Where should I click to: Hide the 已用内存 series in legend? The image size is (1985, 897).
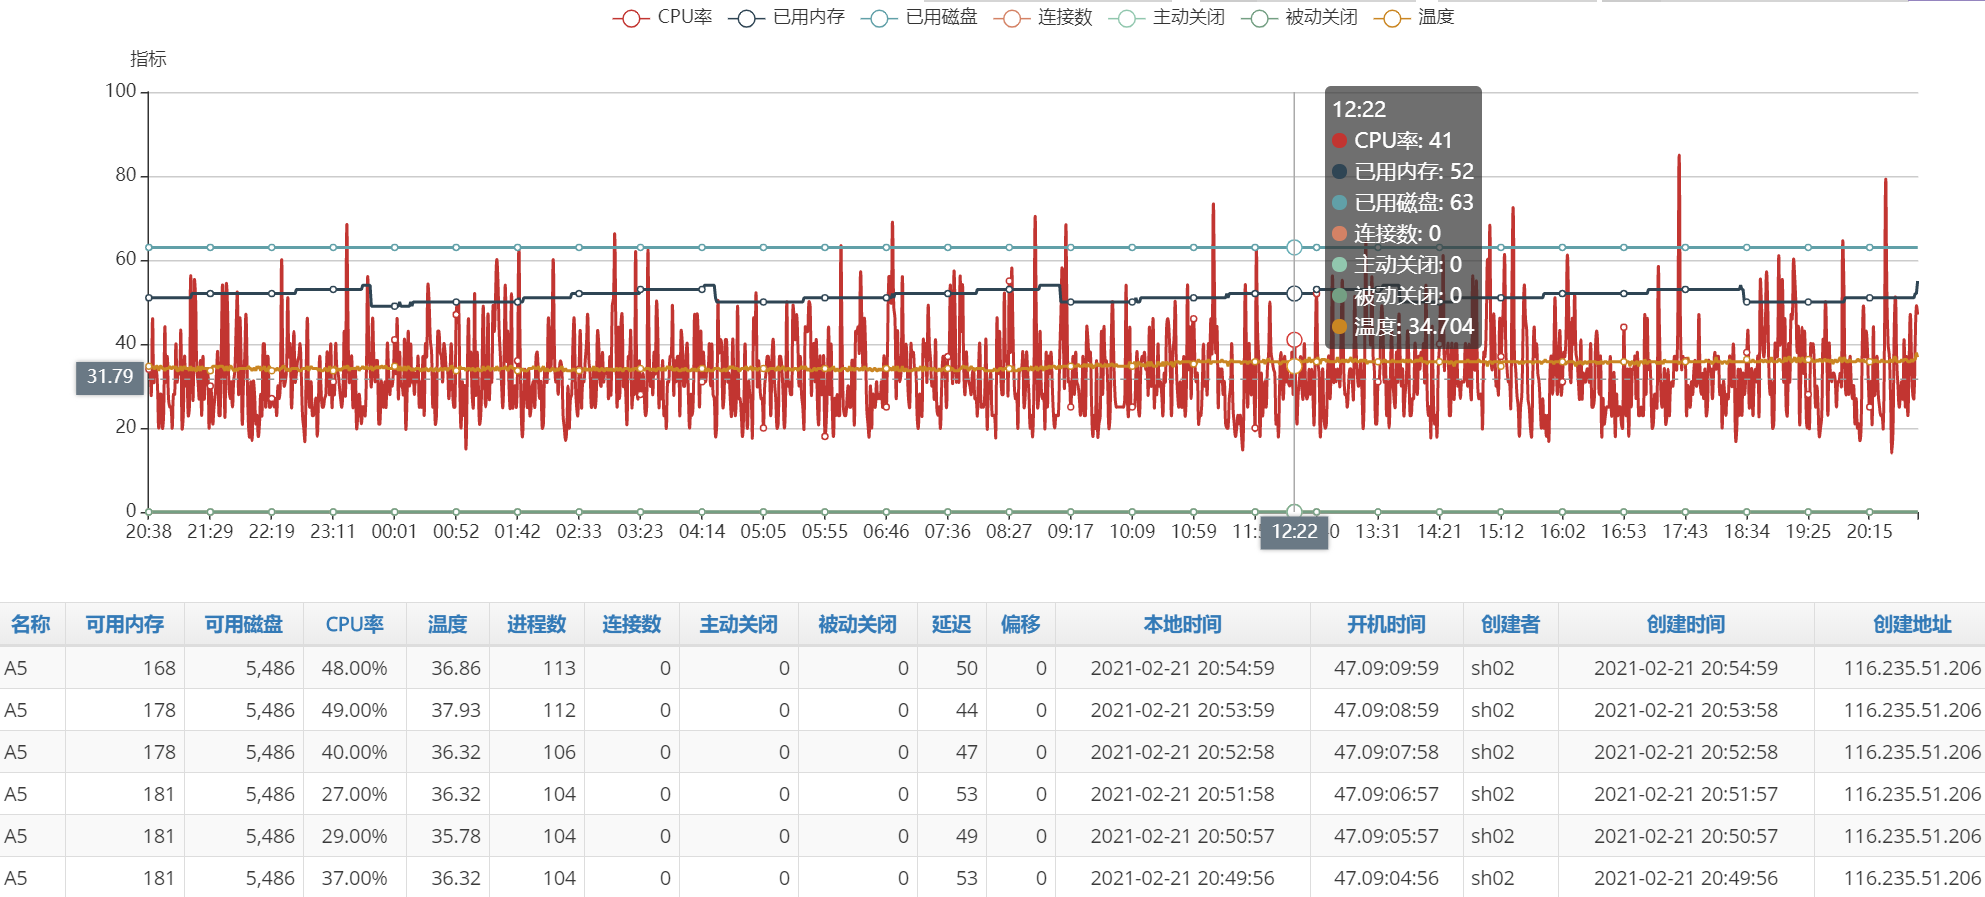(x=786, y=18)
